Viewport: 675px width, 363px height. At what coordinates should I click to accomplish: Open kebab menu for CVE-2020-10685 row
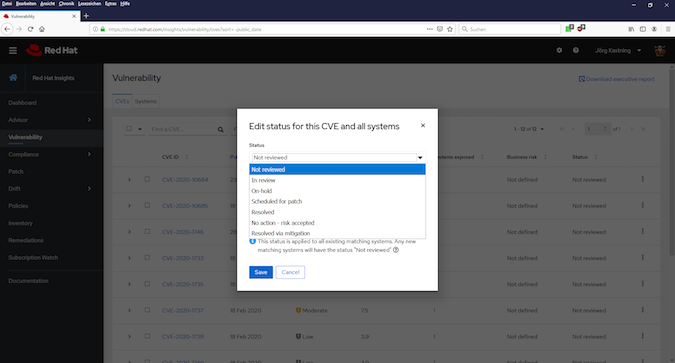coord(643,205)
